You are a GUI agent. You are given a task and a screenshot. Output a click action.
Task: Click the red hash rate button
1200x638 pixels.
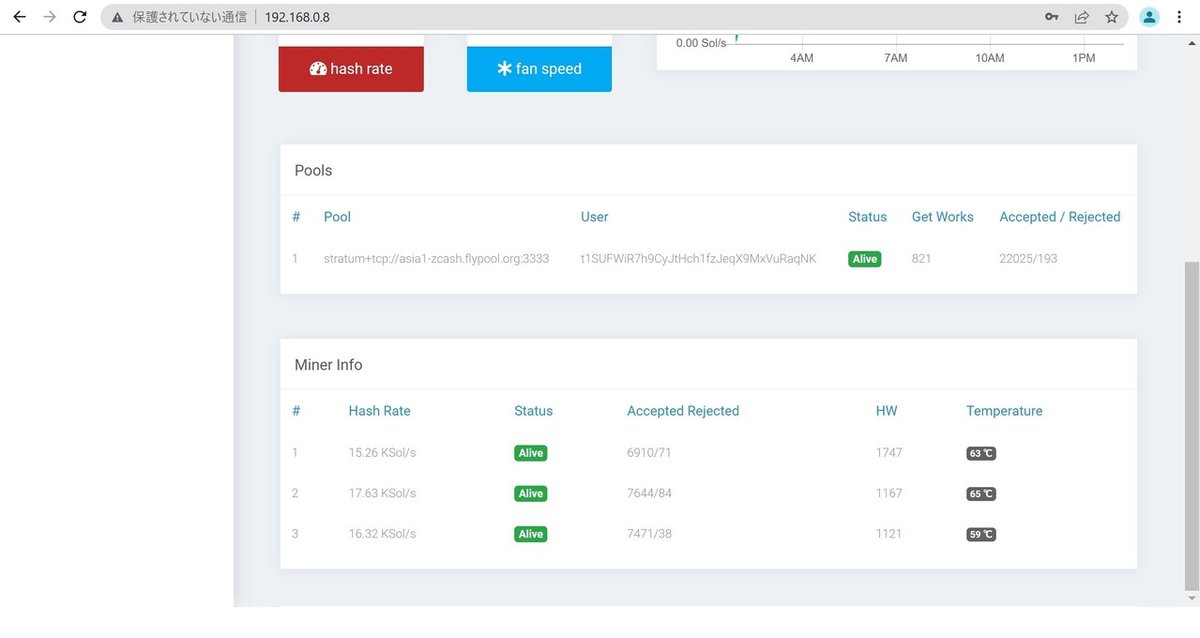(x=351, y=69)
